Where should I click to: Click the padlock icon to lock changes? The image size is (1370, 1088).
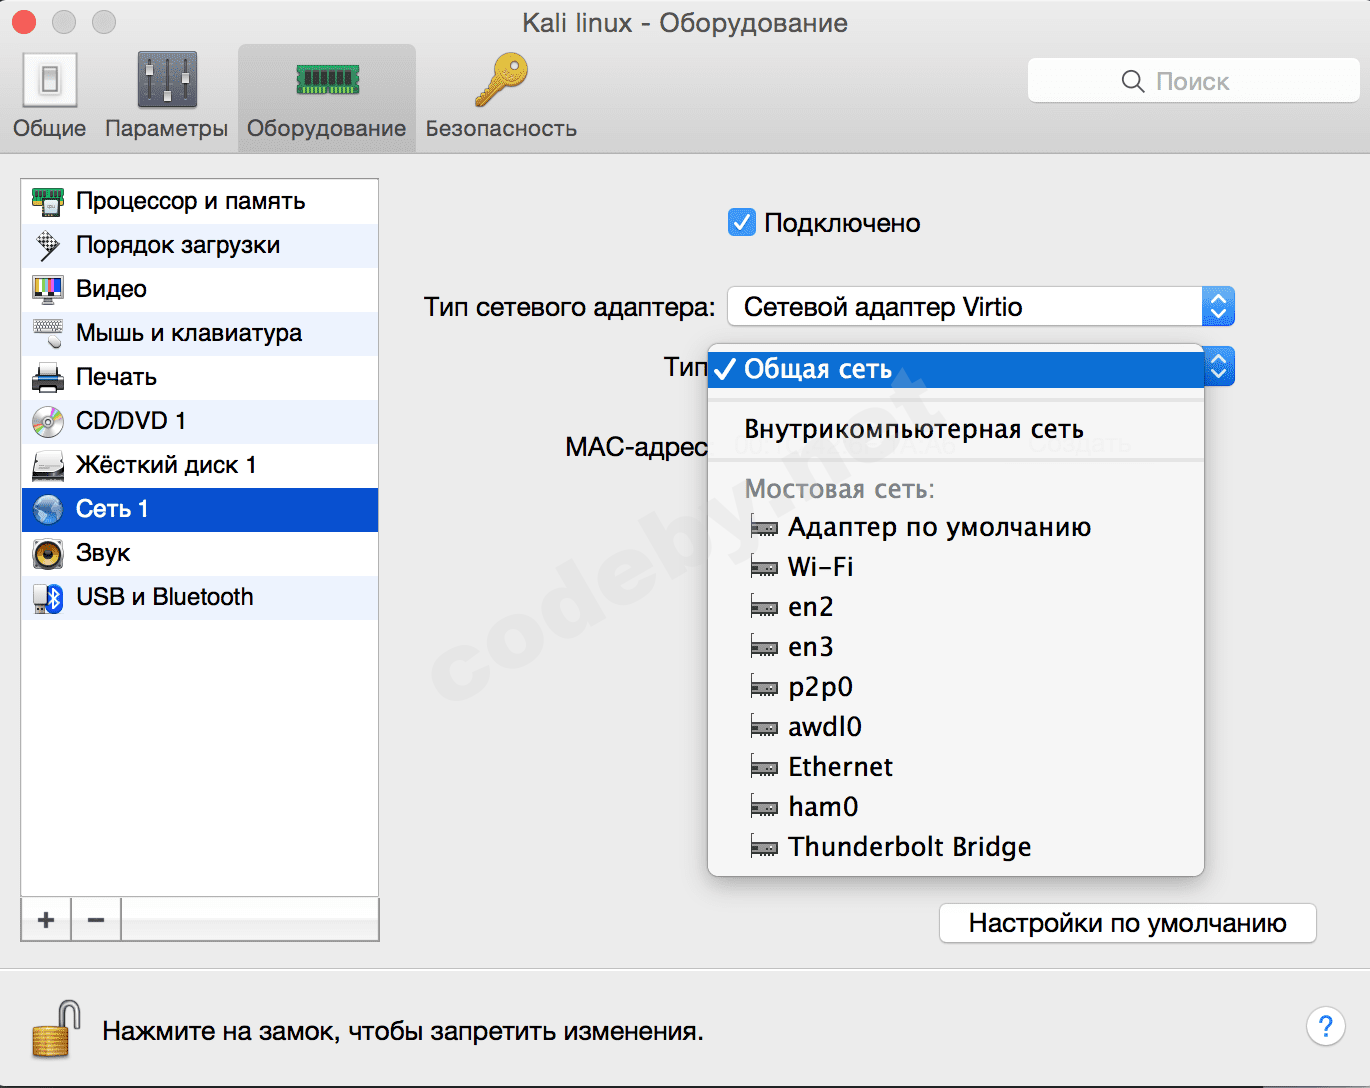coord(56,1029)
